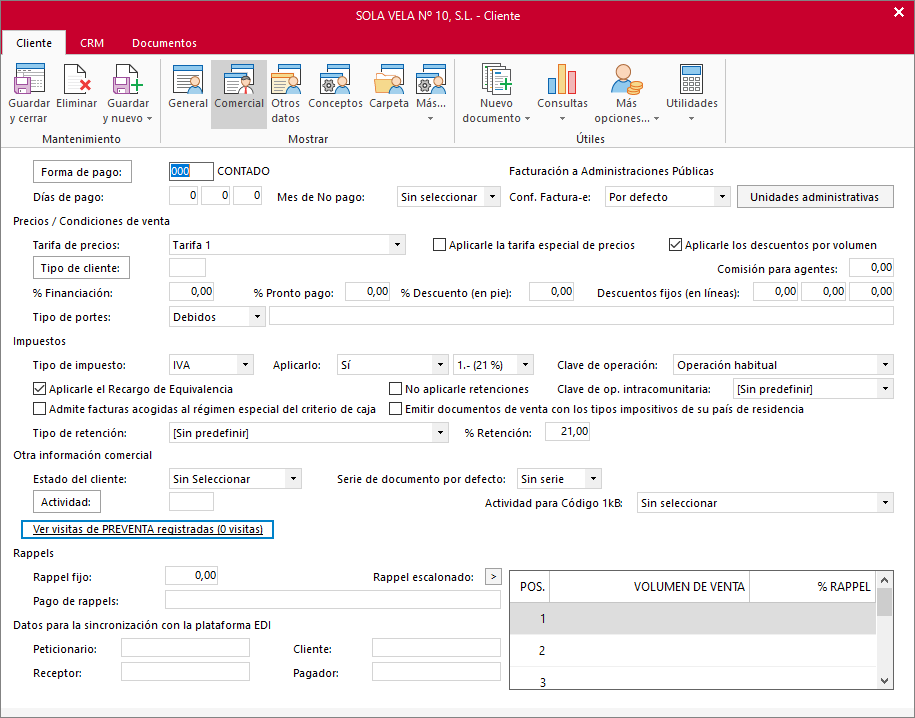Click the Eliminar icon

click(x=76, y=79)
